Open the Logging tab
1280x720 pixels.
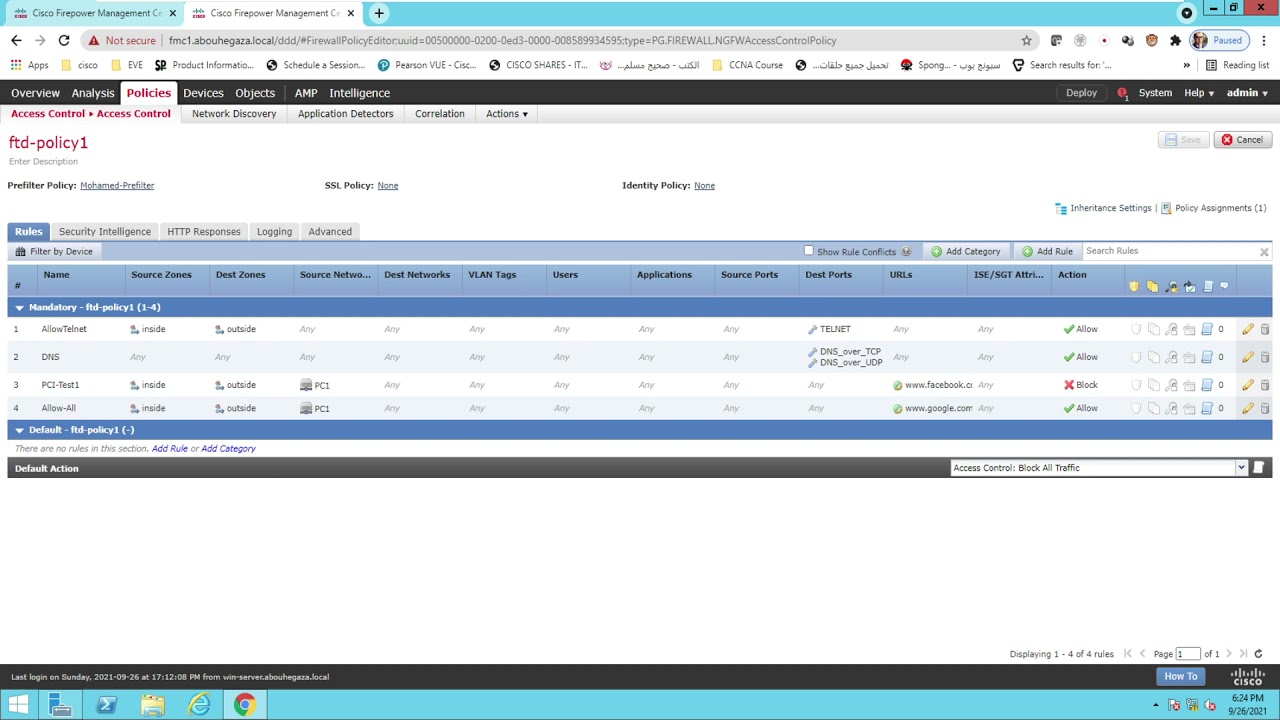[x=274, y=232]
